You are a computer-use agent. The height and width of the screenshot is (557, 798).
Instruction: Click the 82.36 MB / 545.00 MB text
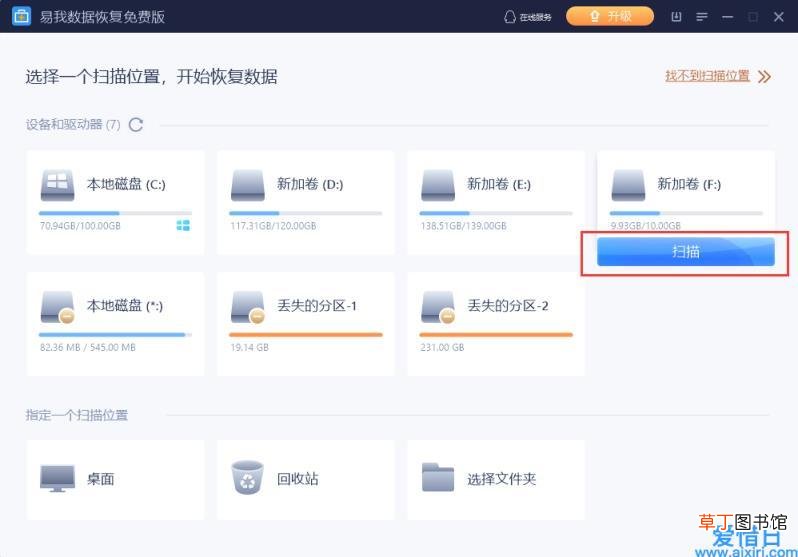coord(88,347)
